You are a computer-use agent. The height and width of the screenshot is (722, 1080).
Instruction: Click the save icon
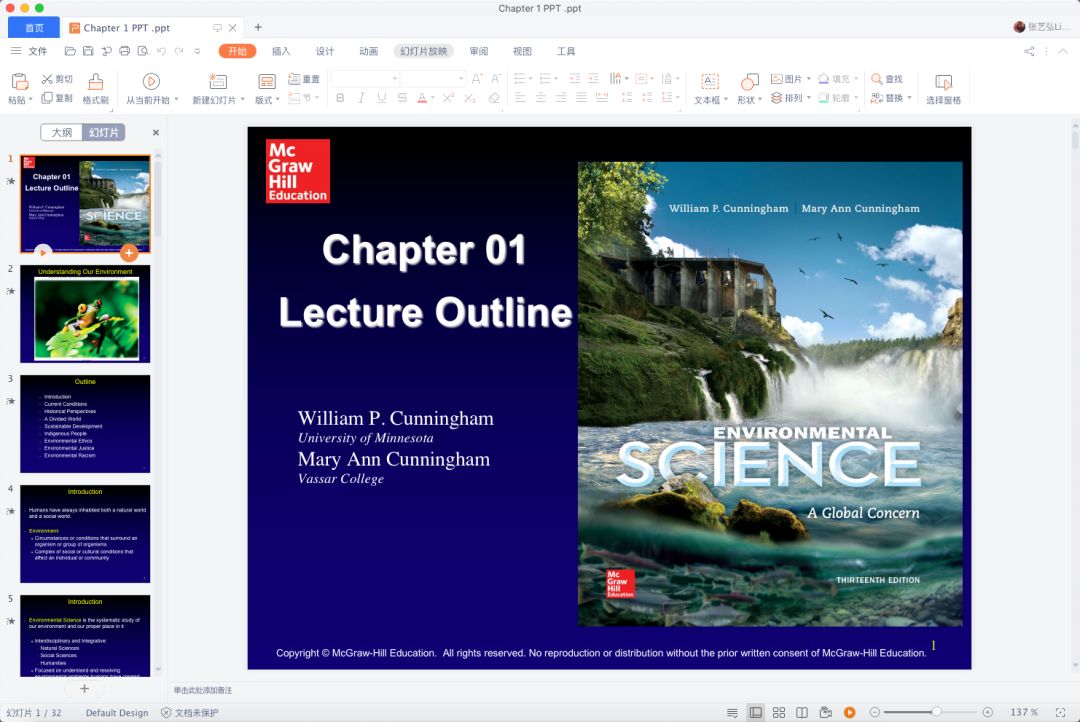point(88,51)
